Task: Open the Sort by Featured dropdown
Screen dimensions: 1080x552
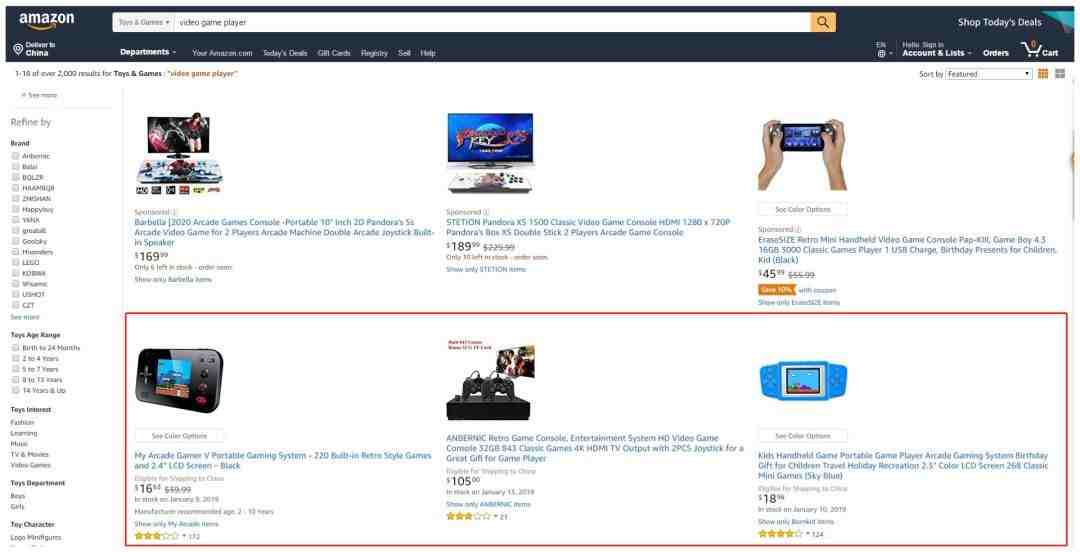Action: click(988, 74)
